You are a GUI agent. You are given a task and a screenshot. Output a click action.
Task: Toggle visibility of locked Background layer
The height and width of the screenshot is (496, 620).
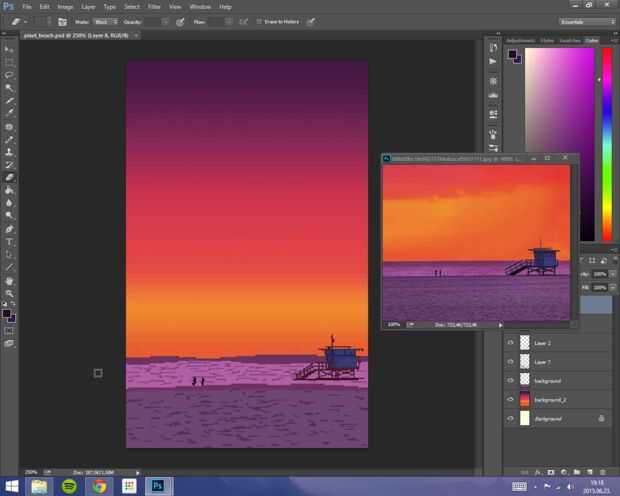[510, 418]
